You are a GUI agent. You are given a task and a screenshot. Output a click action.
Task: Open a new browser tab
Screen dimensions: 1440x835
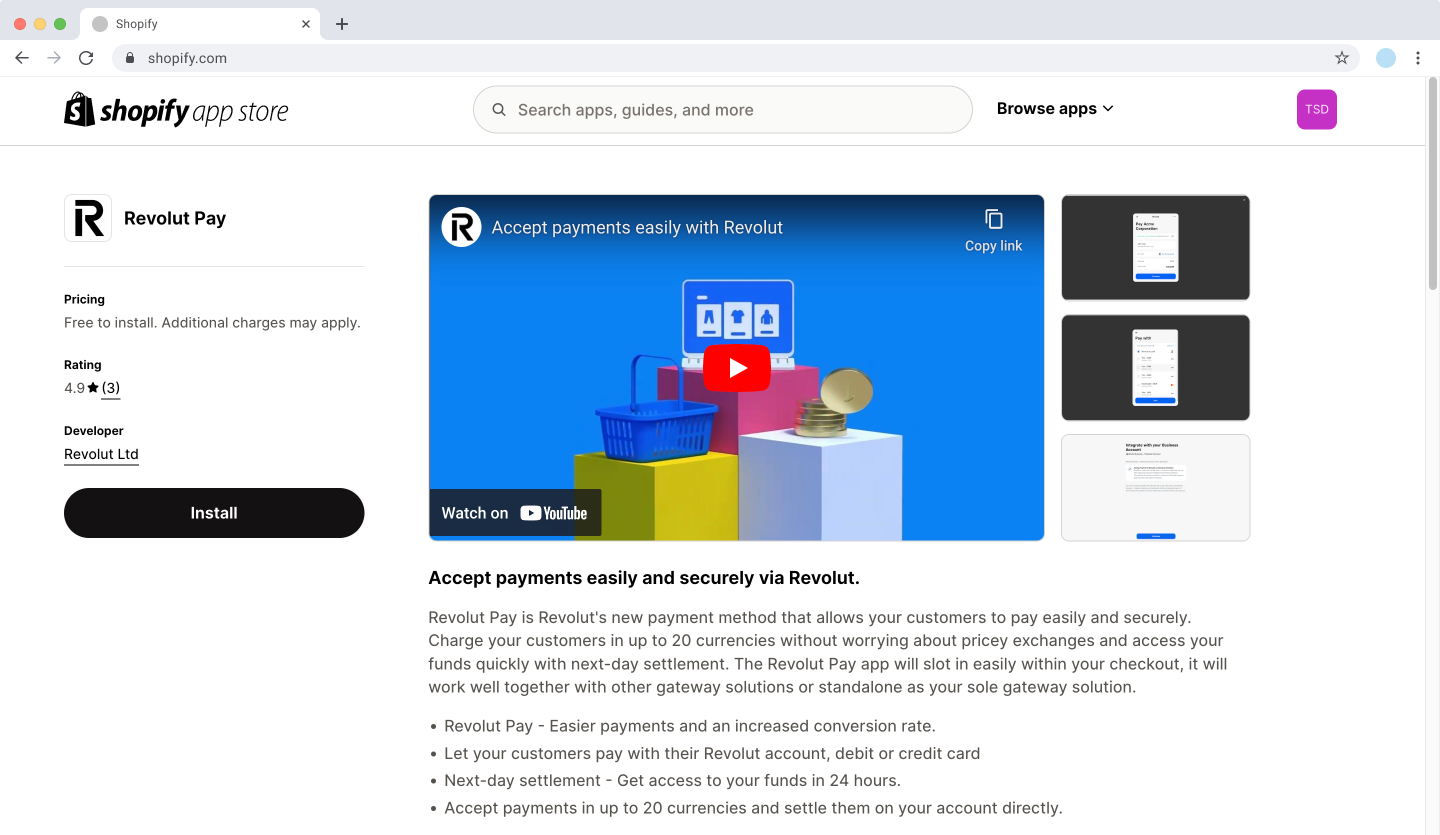(342, 24)
